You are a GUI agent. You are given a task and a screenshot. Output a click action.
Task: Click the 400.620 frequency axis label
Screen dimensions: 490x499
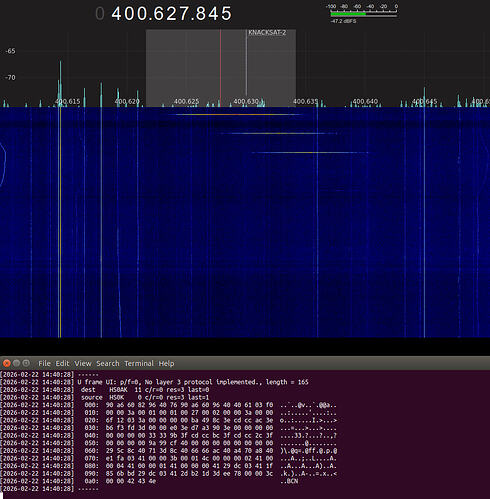coord(127,101)
